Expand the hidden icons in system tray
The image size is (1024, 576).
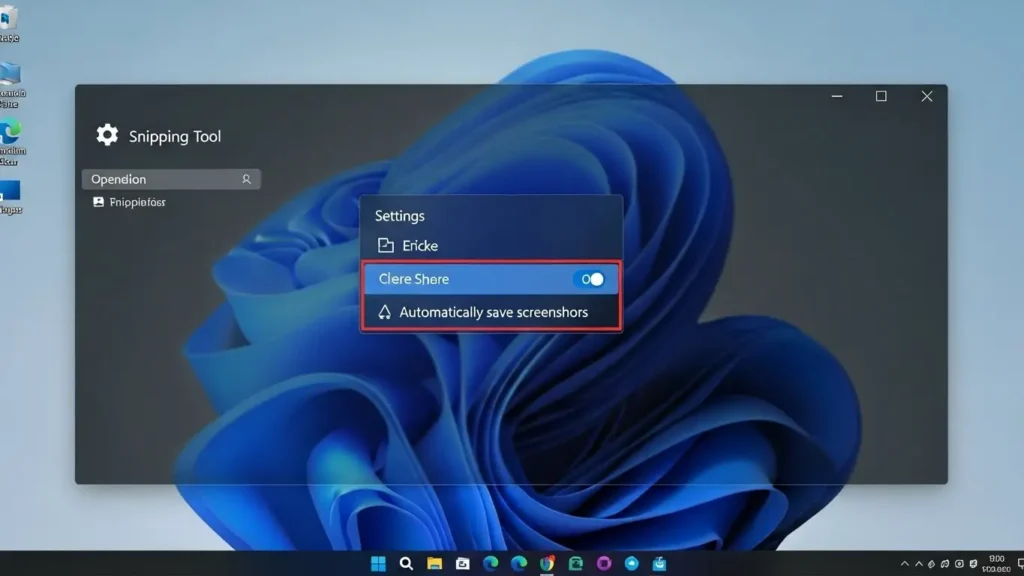pos(905,563)
